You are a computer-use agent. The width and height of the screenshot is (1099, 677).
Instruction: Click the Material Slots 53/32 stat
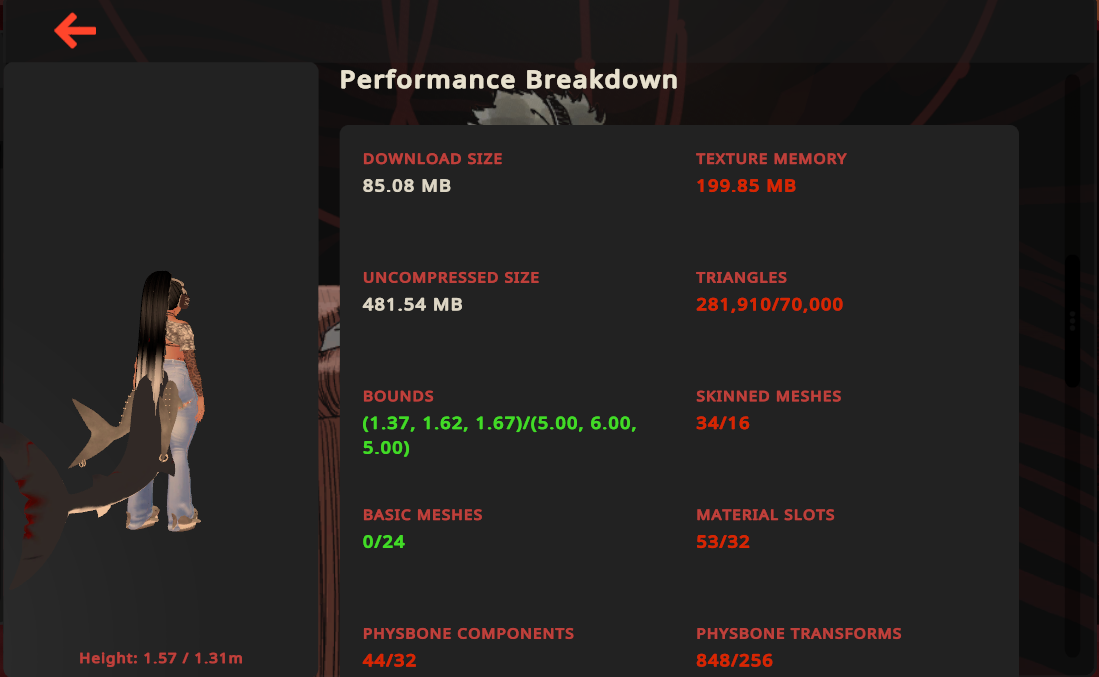coord(765,528)
